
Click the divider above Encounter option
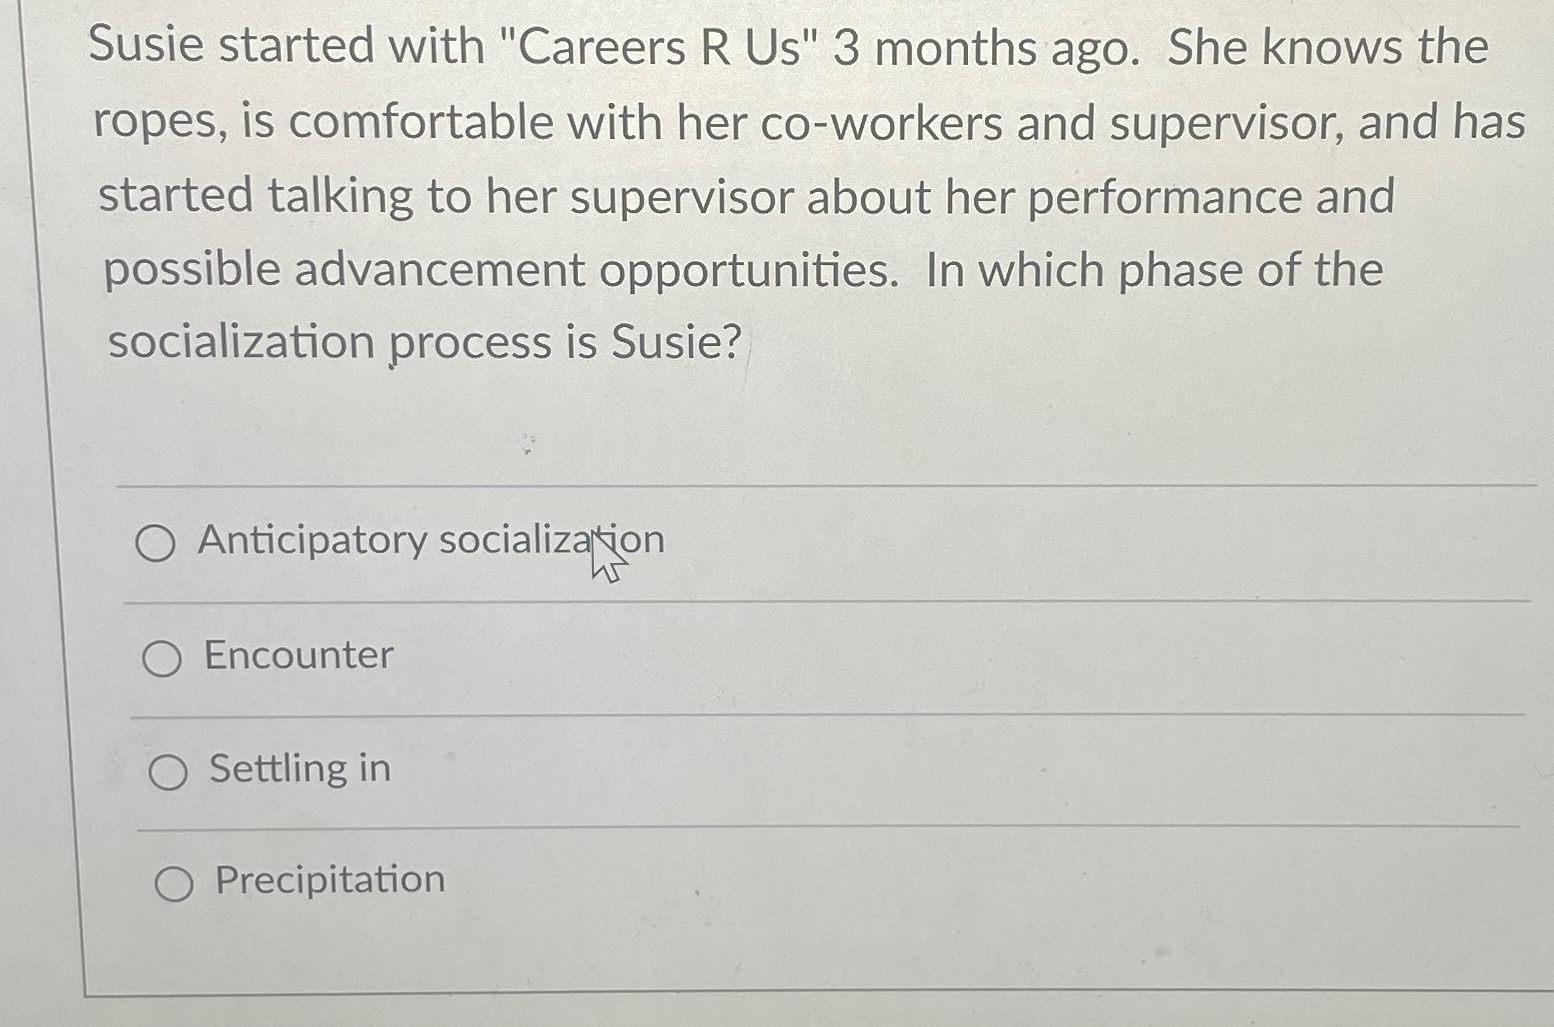tap(800, 603)
